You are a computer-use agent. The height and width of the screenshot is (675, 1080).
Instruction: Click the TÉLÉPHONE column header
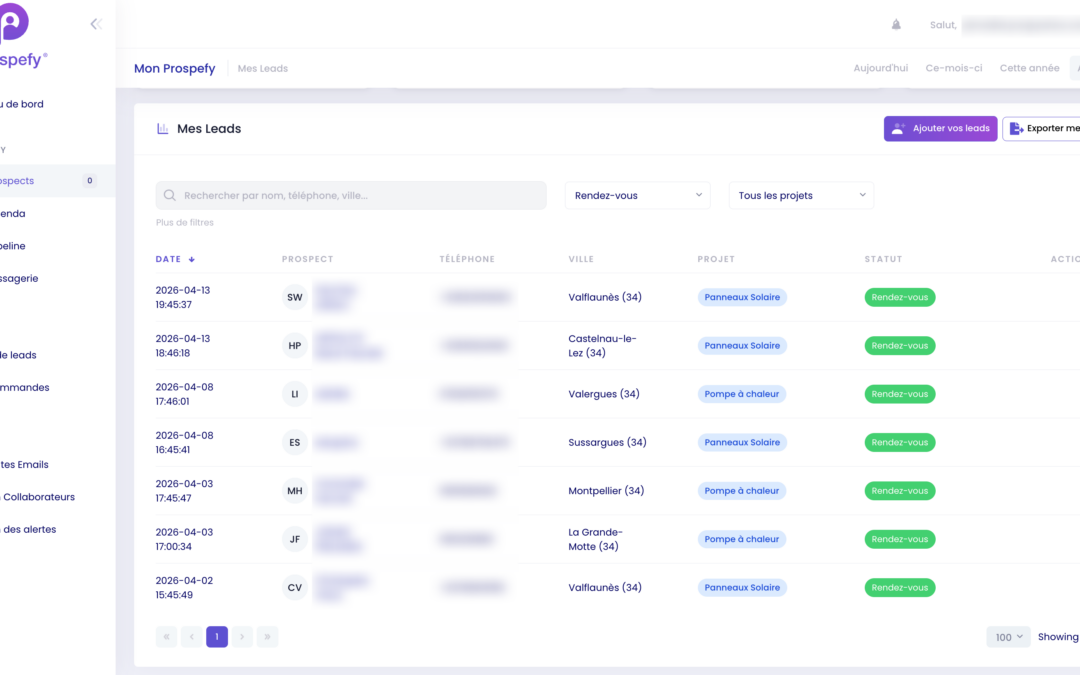coord(467,260)
